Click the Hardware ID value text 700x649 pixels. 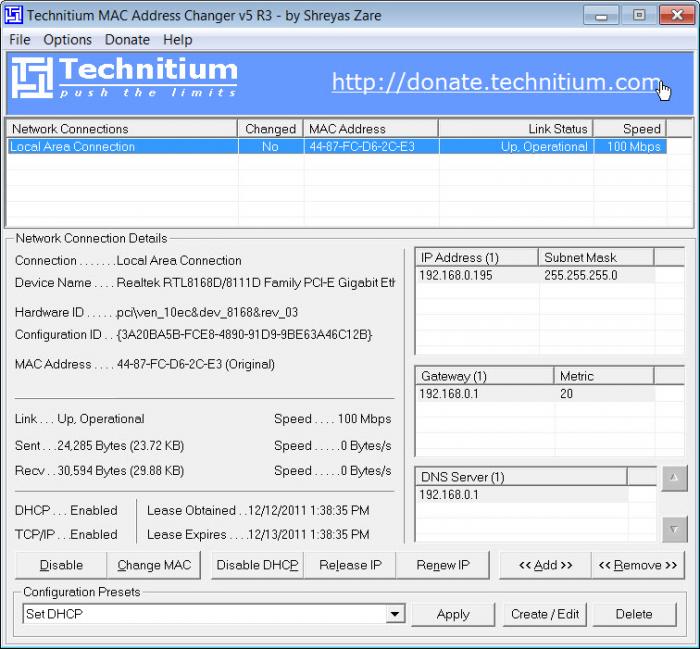click(x=207, y=312)
